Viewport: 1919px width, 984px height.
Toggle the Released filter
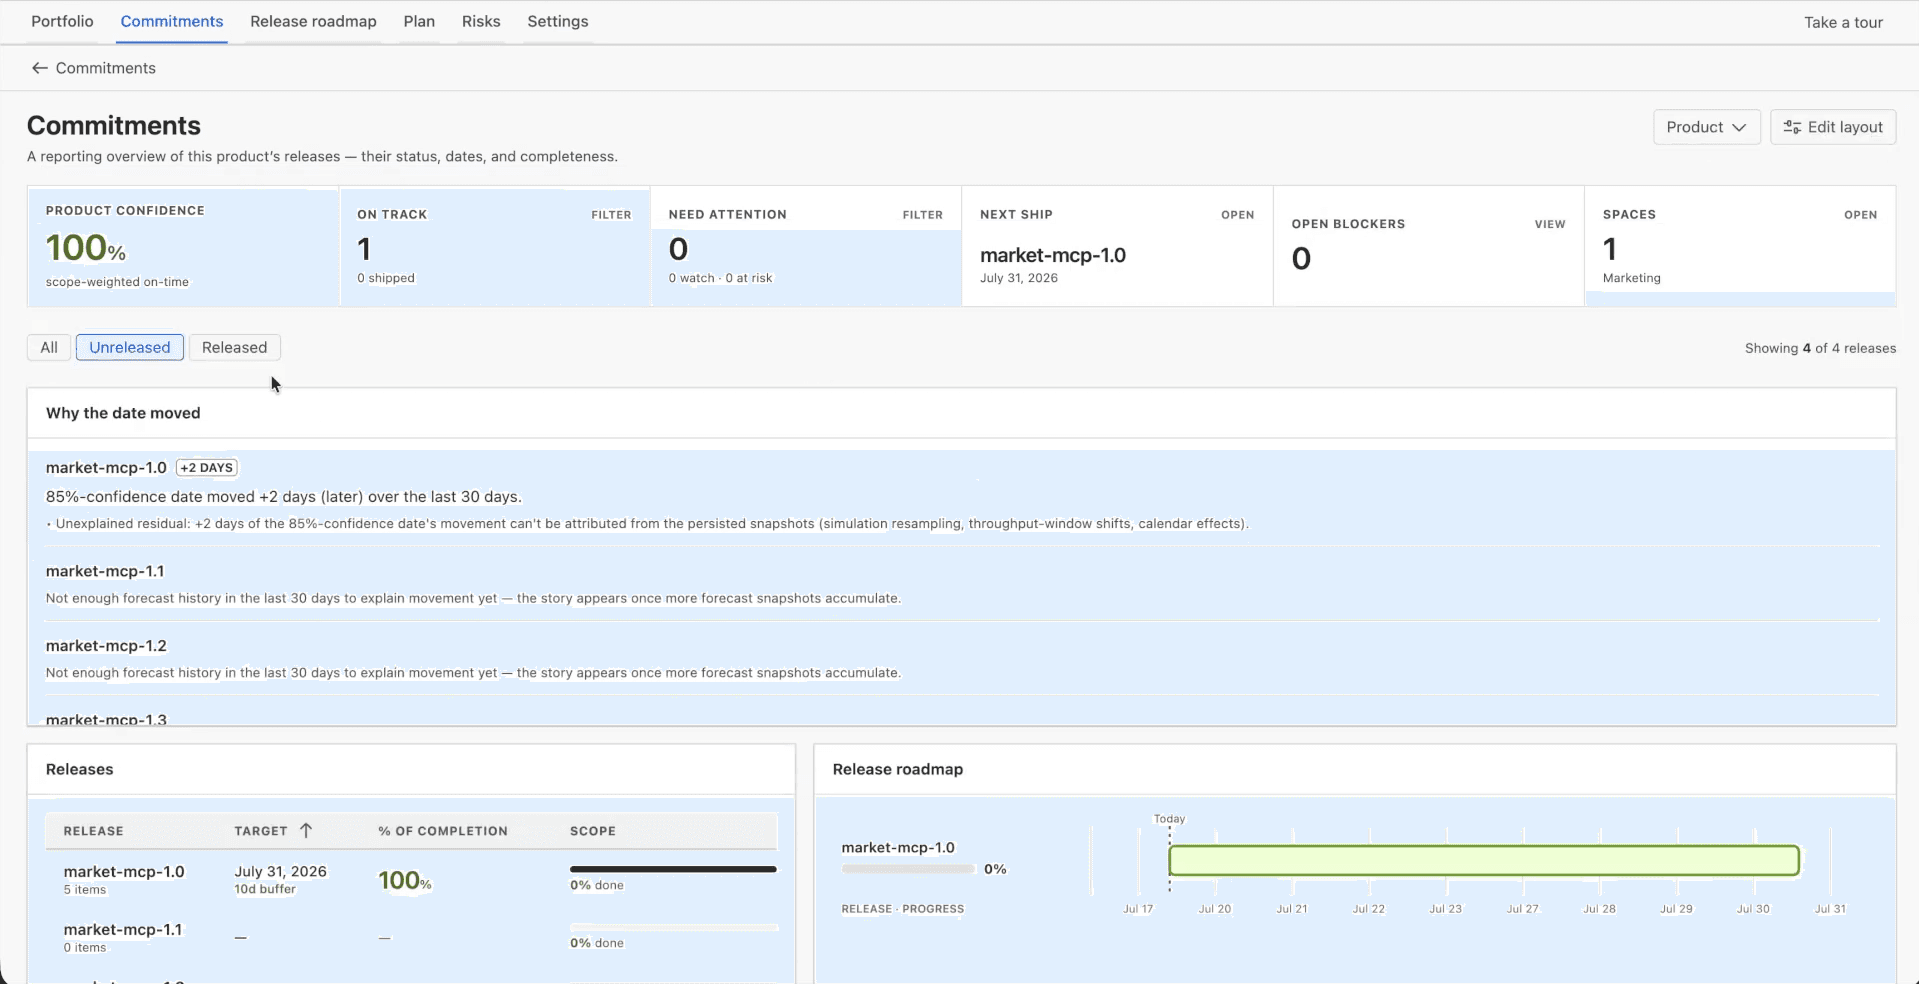[234, 347]
